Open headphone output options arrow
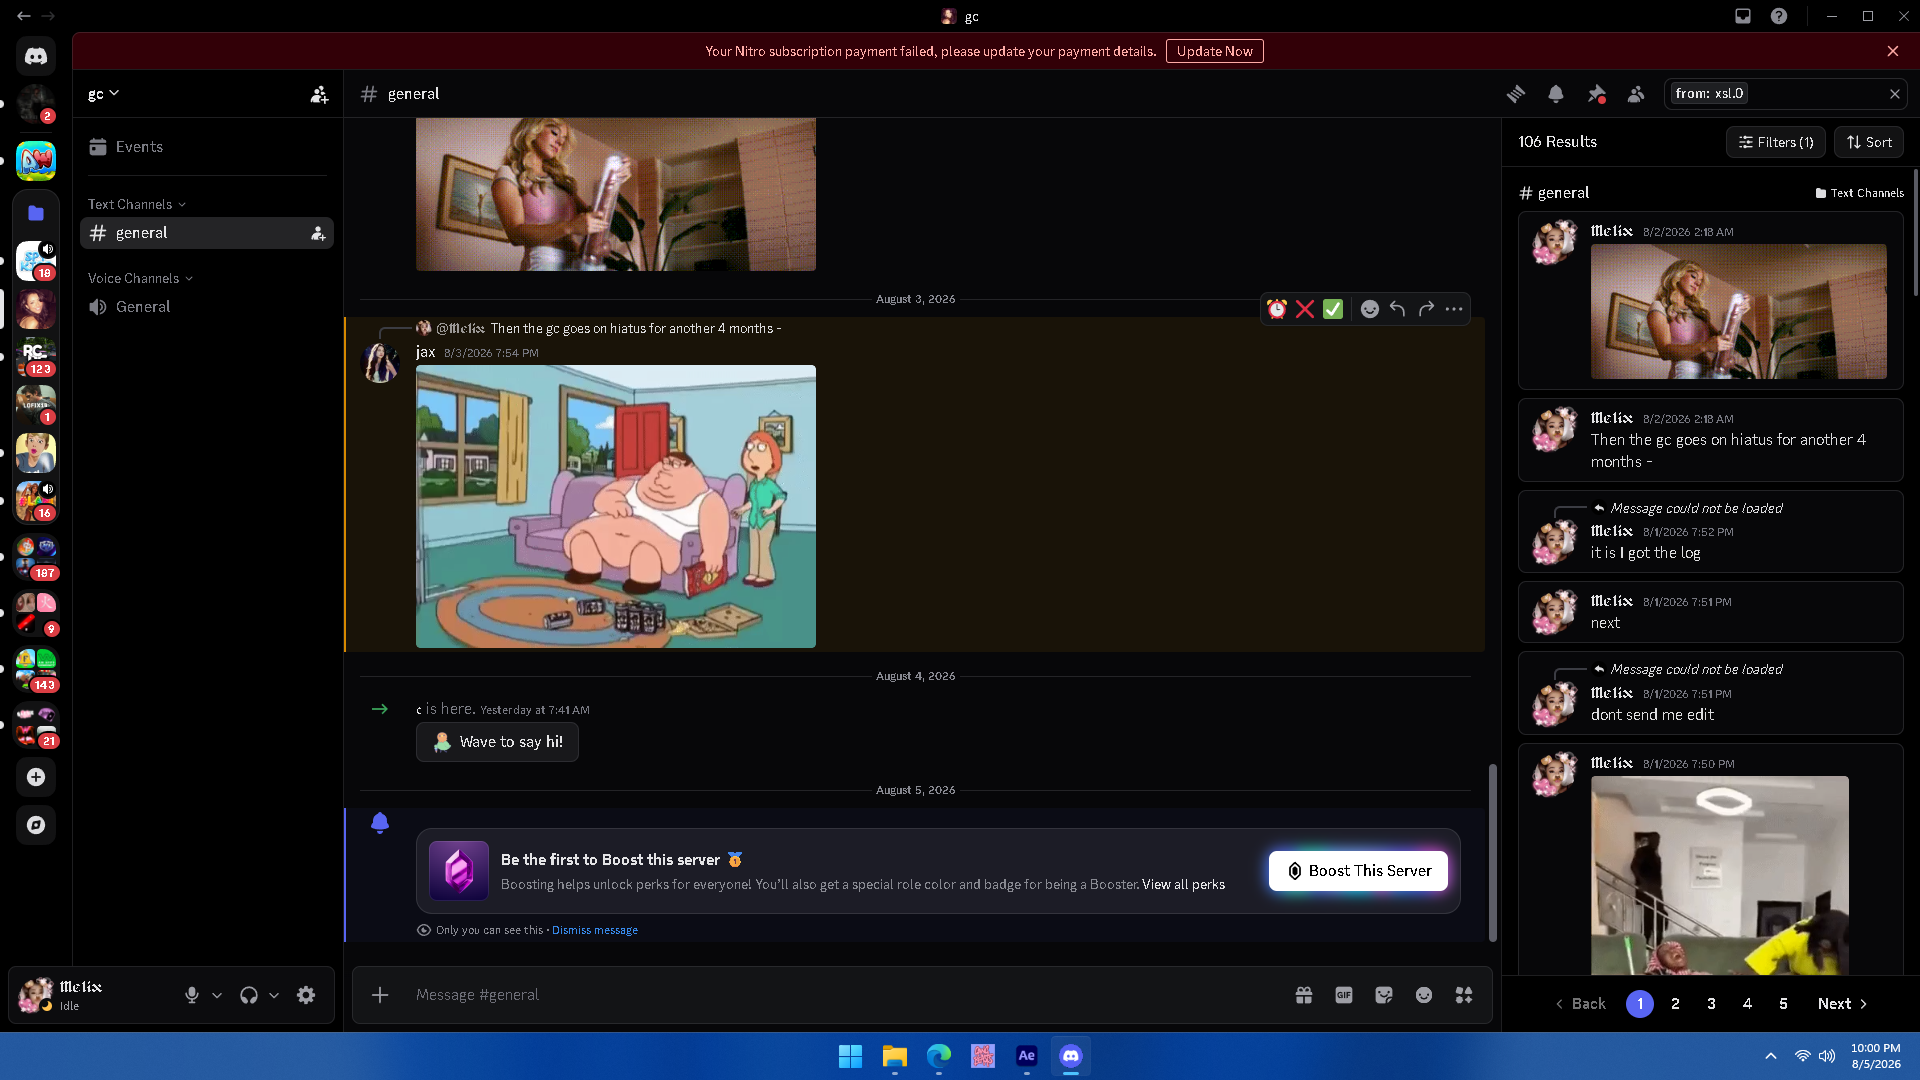The width and height of the screenshot is (1920, 1080). click(x=274, y=995)
